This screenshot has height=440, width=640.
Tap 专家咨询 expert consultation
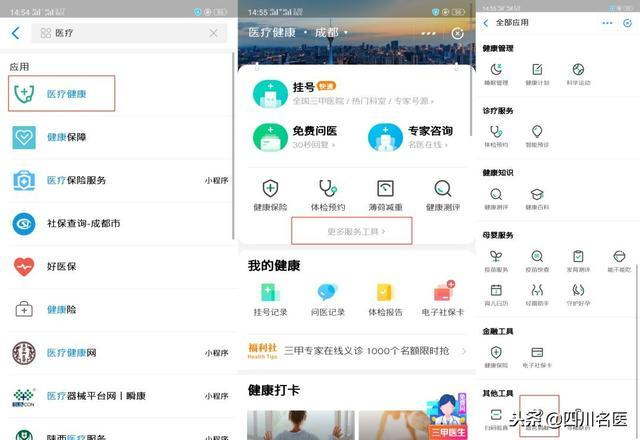pos(411,137)
